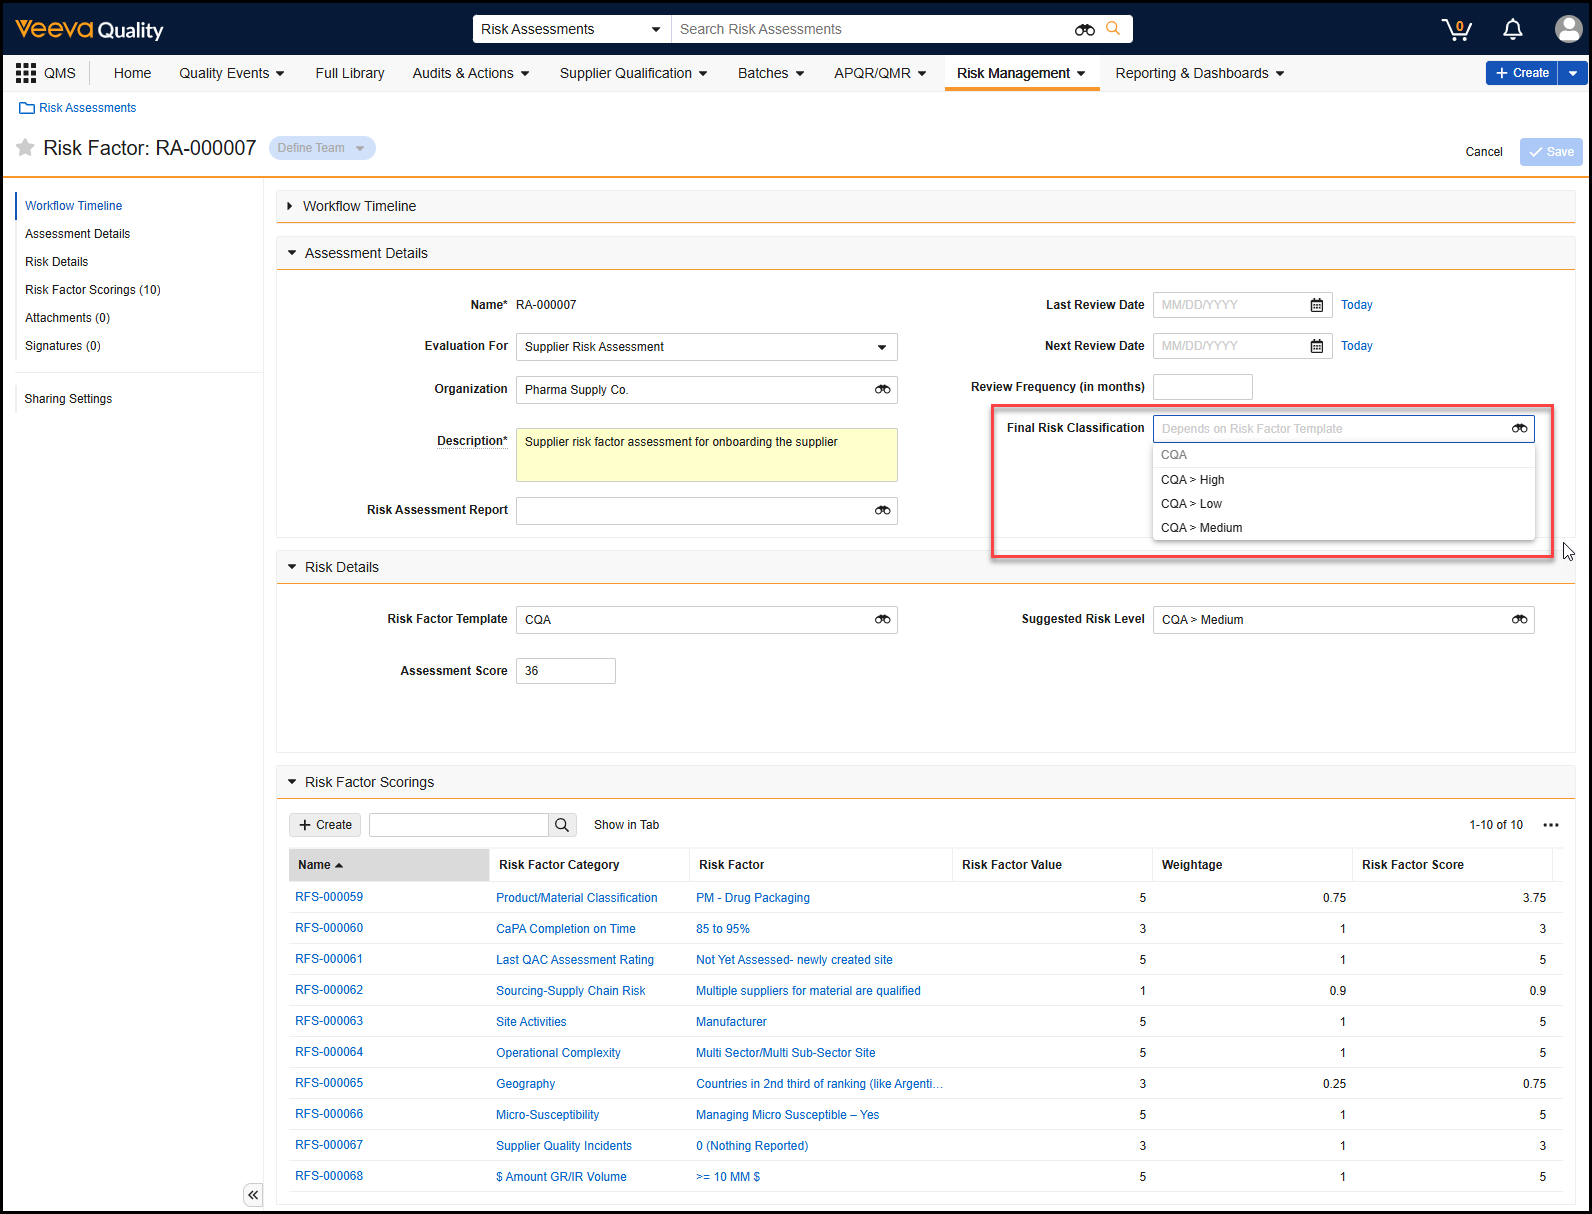Screen dimensions: 1592x1214
Task: Click binoculars icon in Organization field
Action: tap(882, 390)
